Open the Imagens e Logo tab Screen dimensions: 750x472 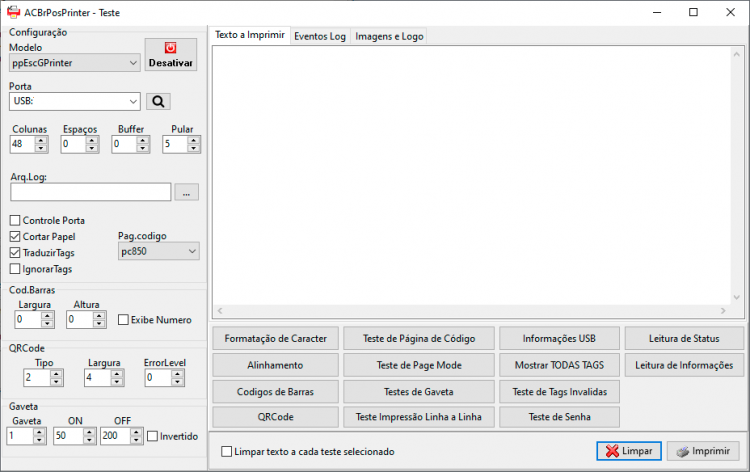point(389,36)
